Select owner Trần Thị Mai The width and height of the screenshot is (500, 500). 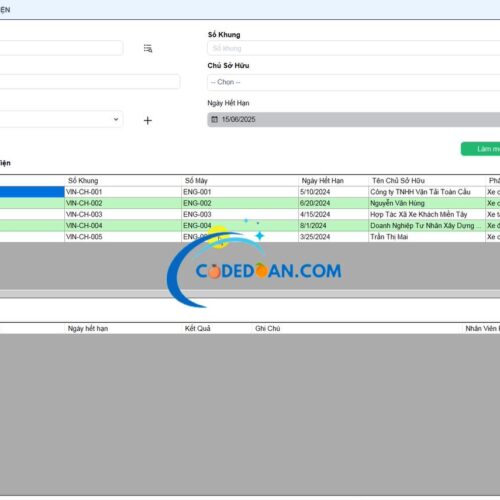(x=427, y=237)
